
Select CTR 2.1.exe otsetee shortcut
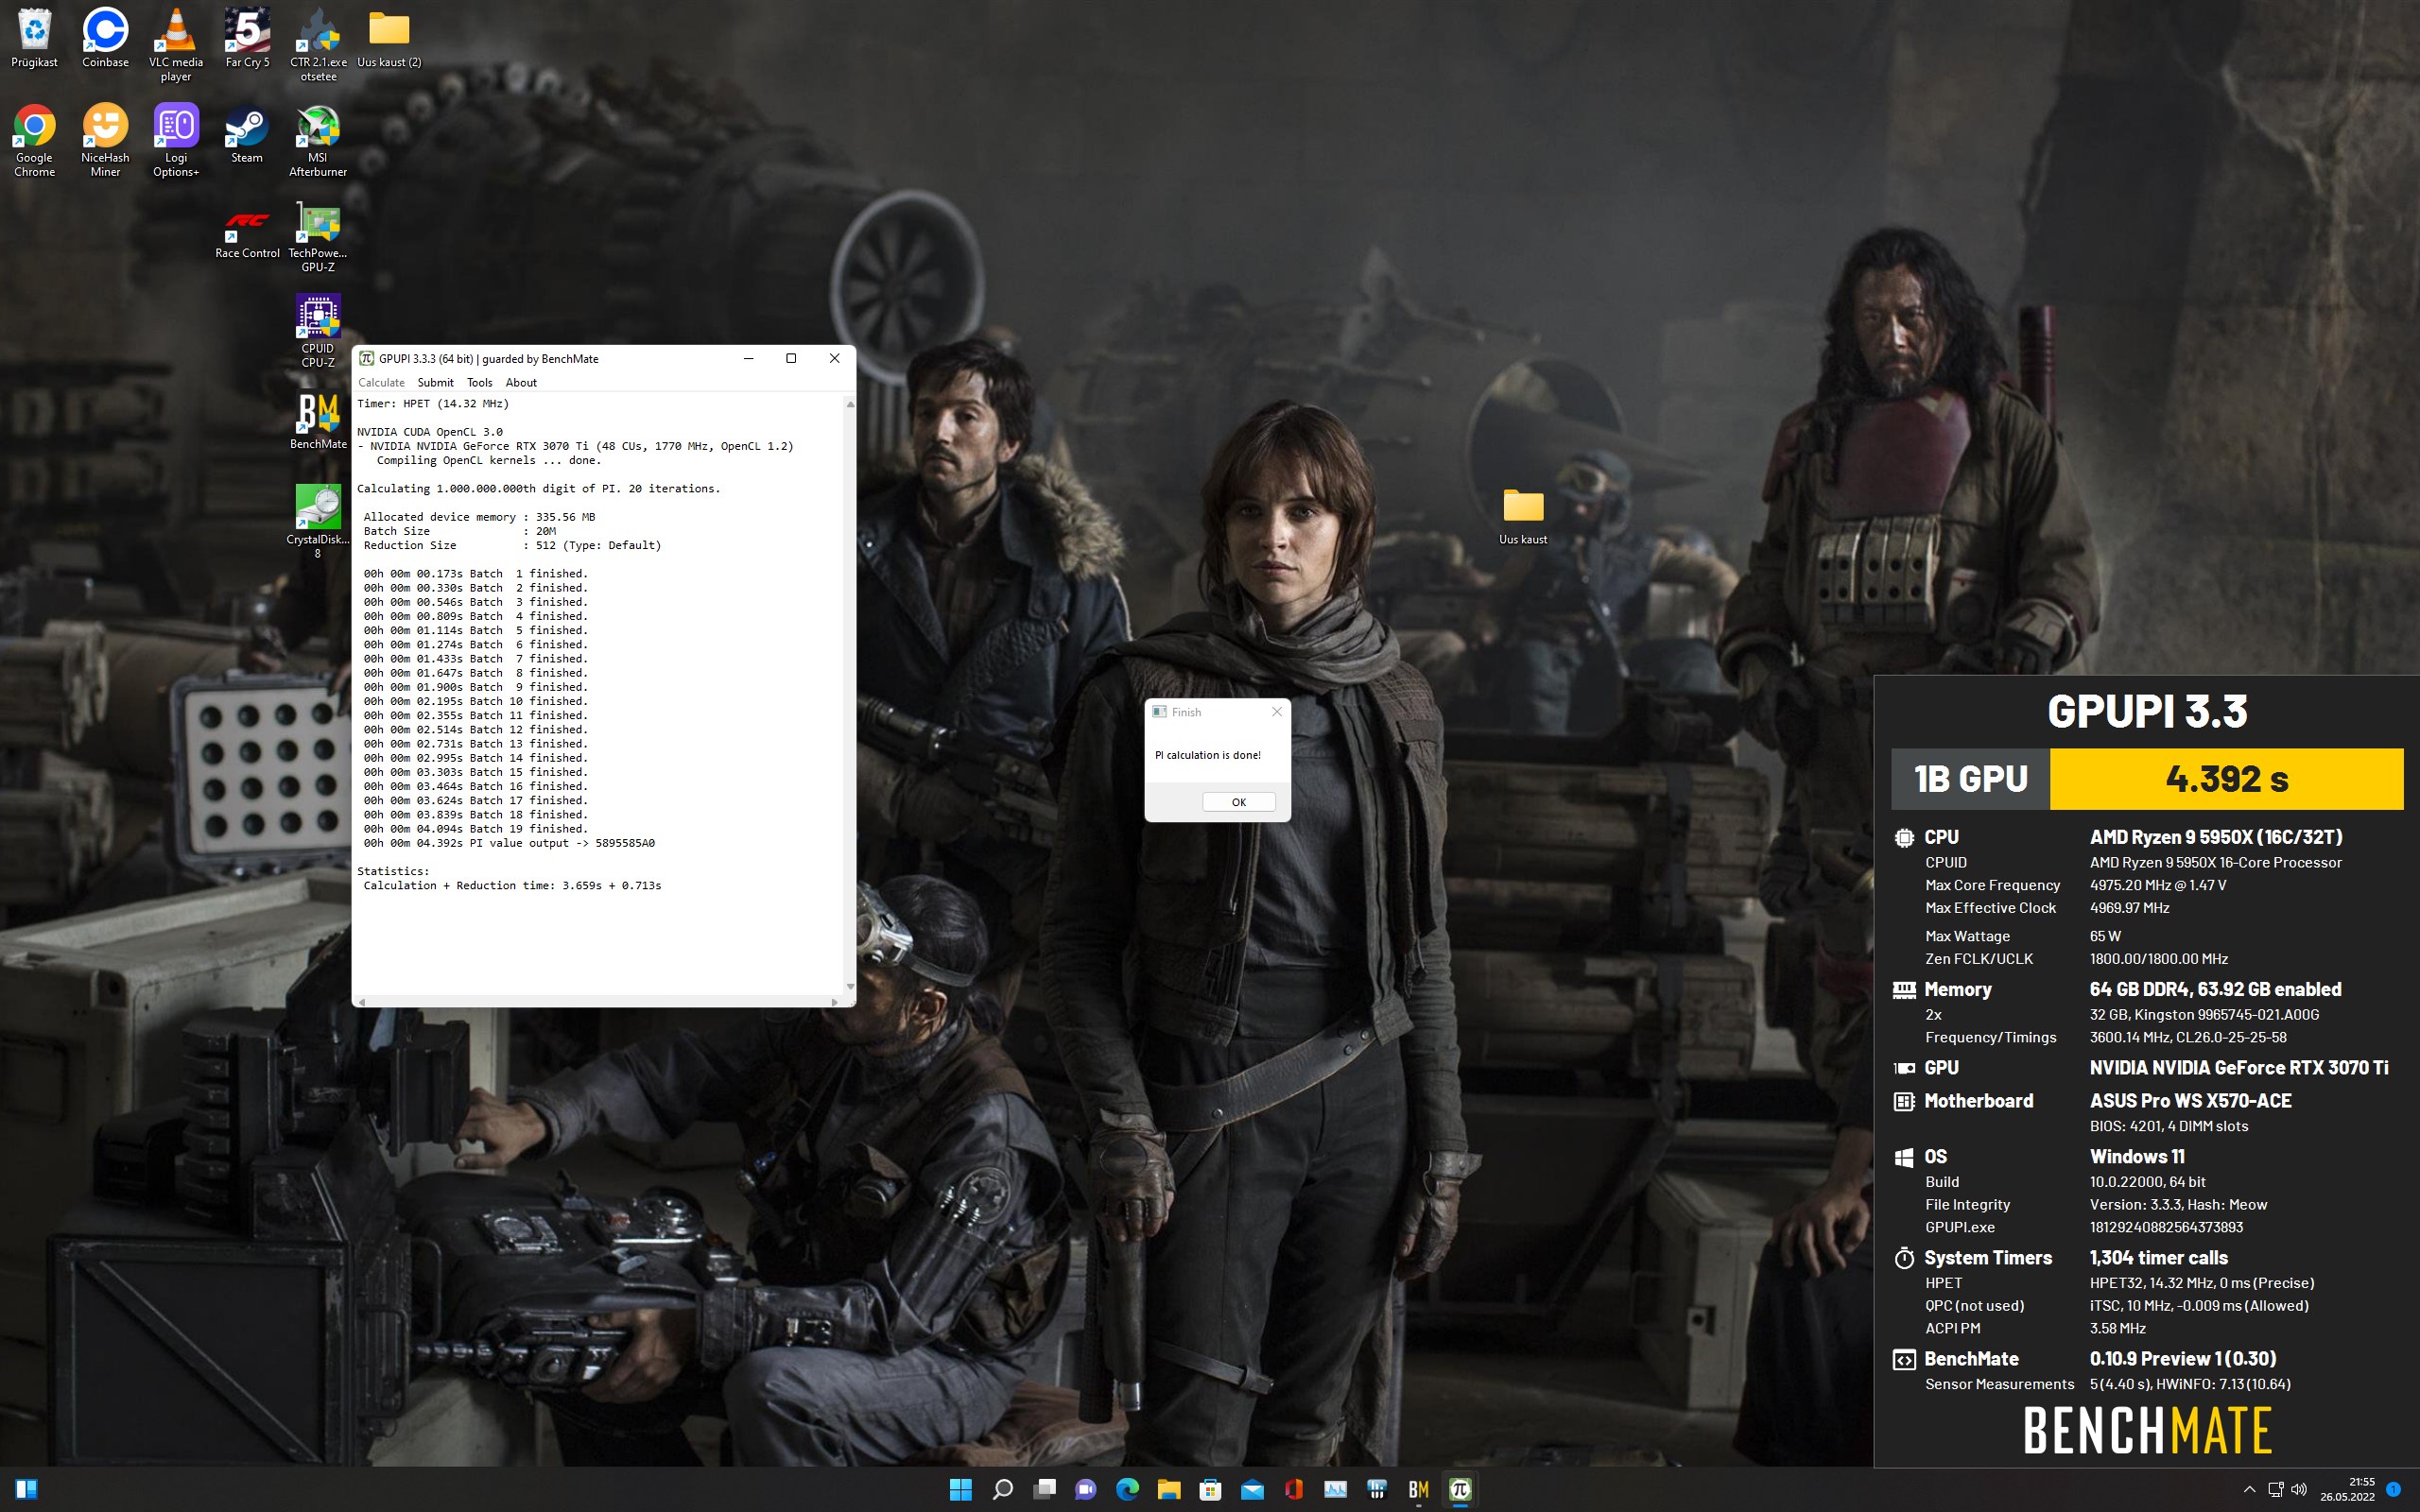click(x=318, y=45)
